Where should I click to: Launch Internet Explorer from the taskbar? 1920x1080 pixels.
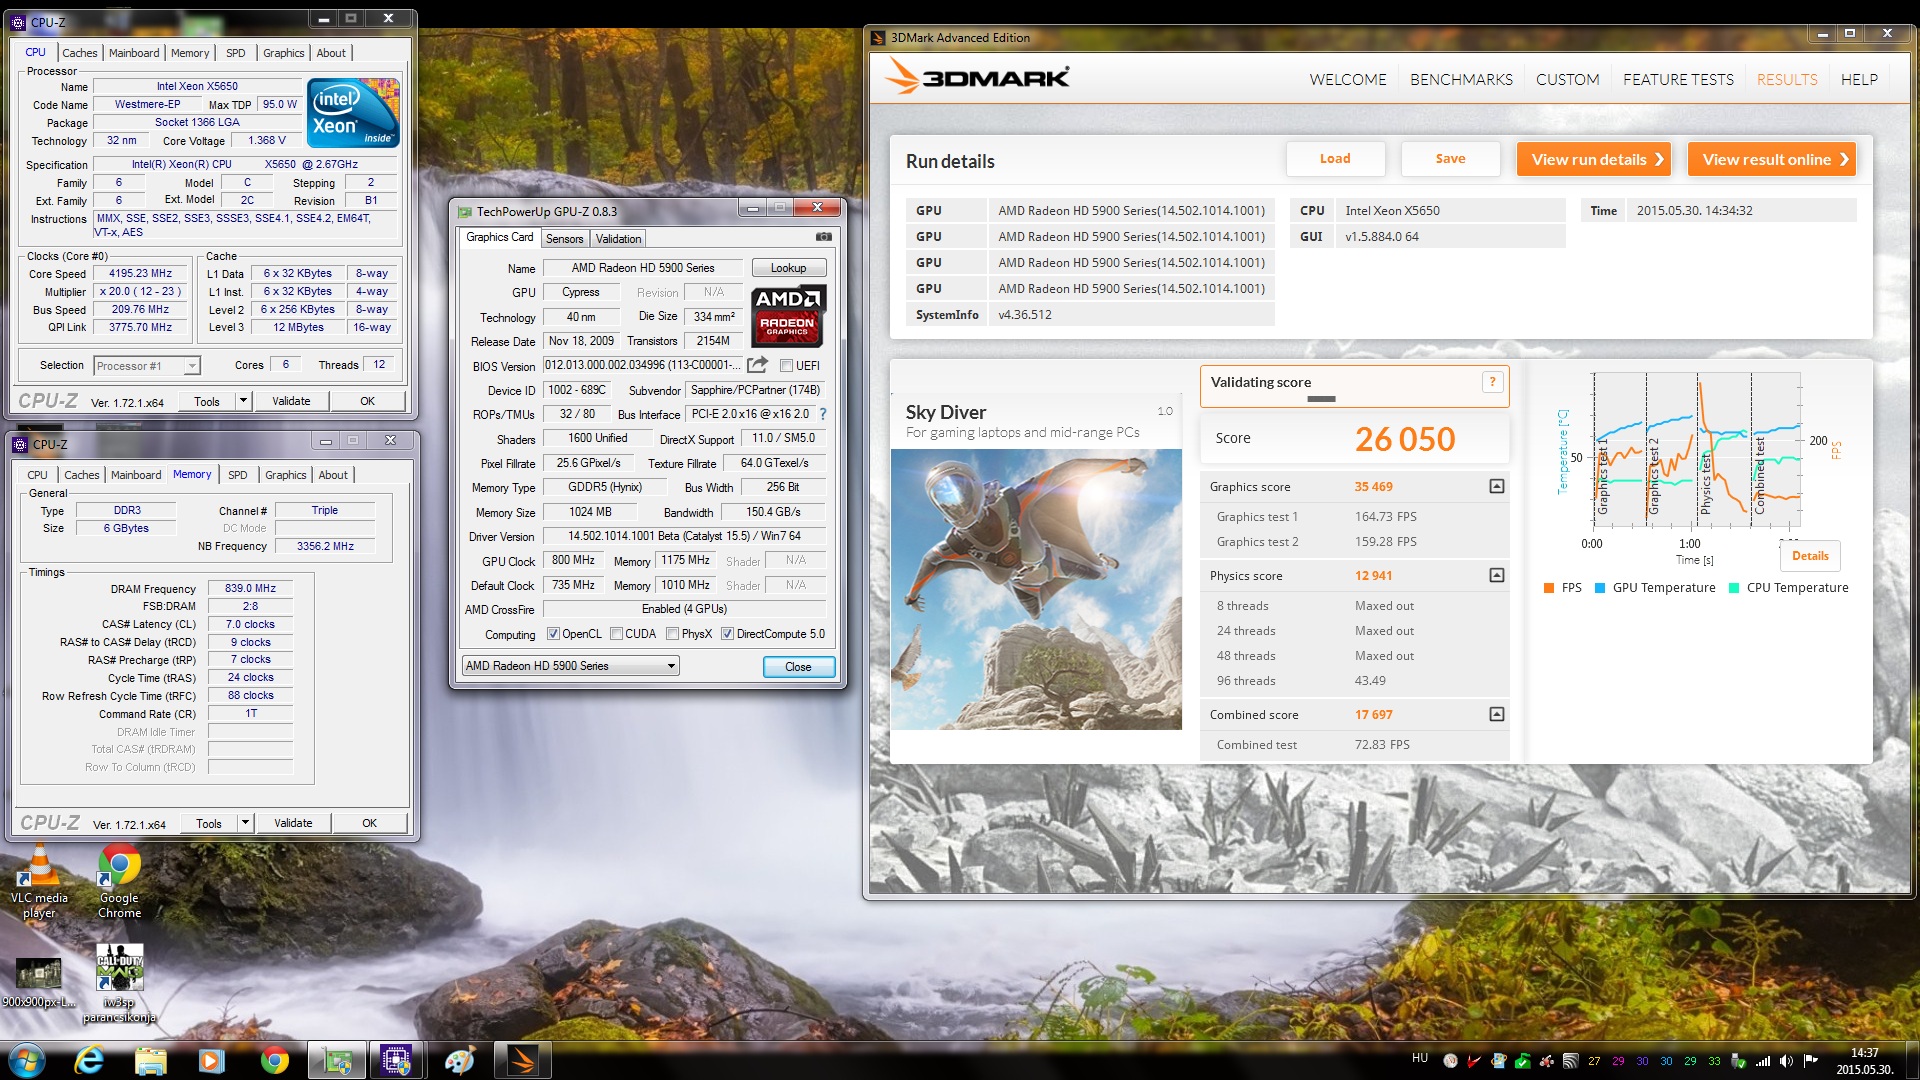(x=89, y=1060)
